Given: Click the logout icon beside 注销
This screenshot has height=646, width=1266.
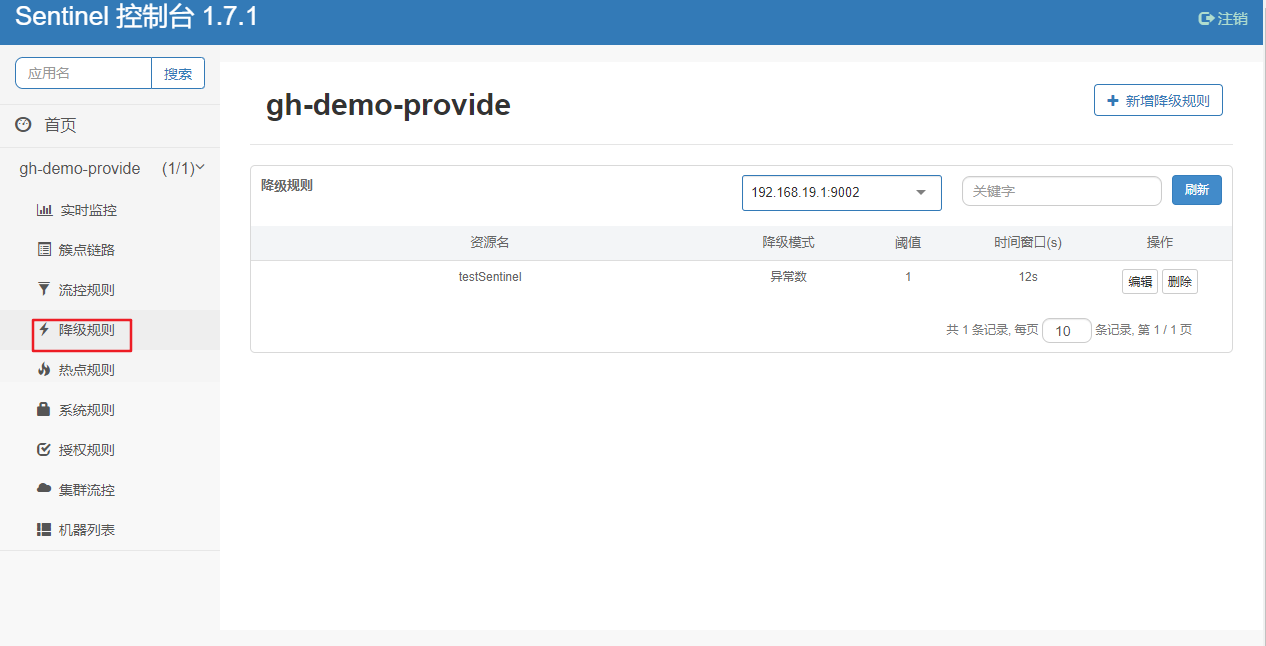Looking at the screenshot, I should 1206,19.
